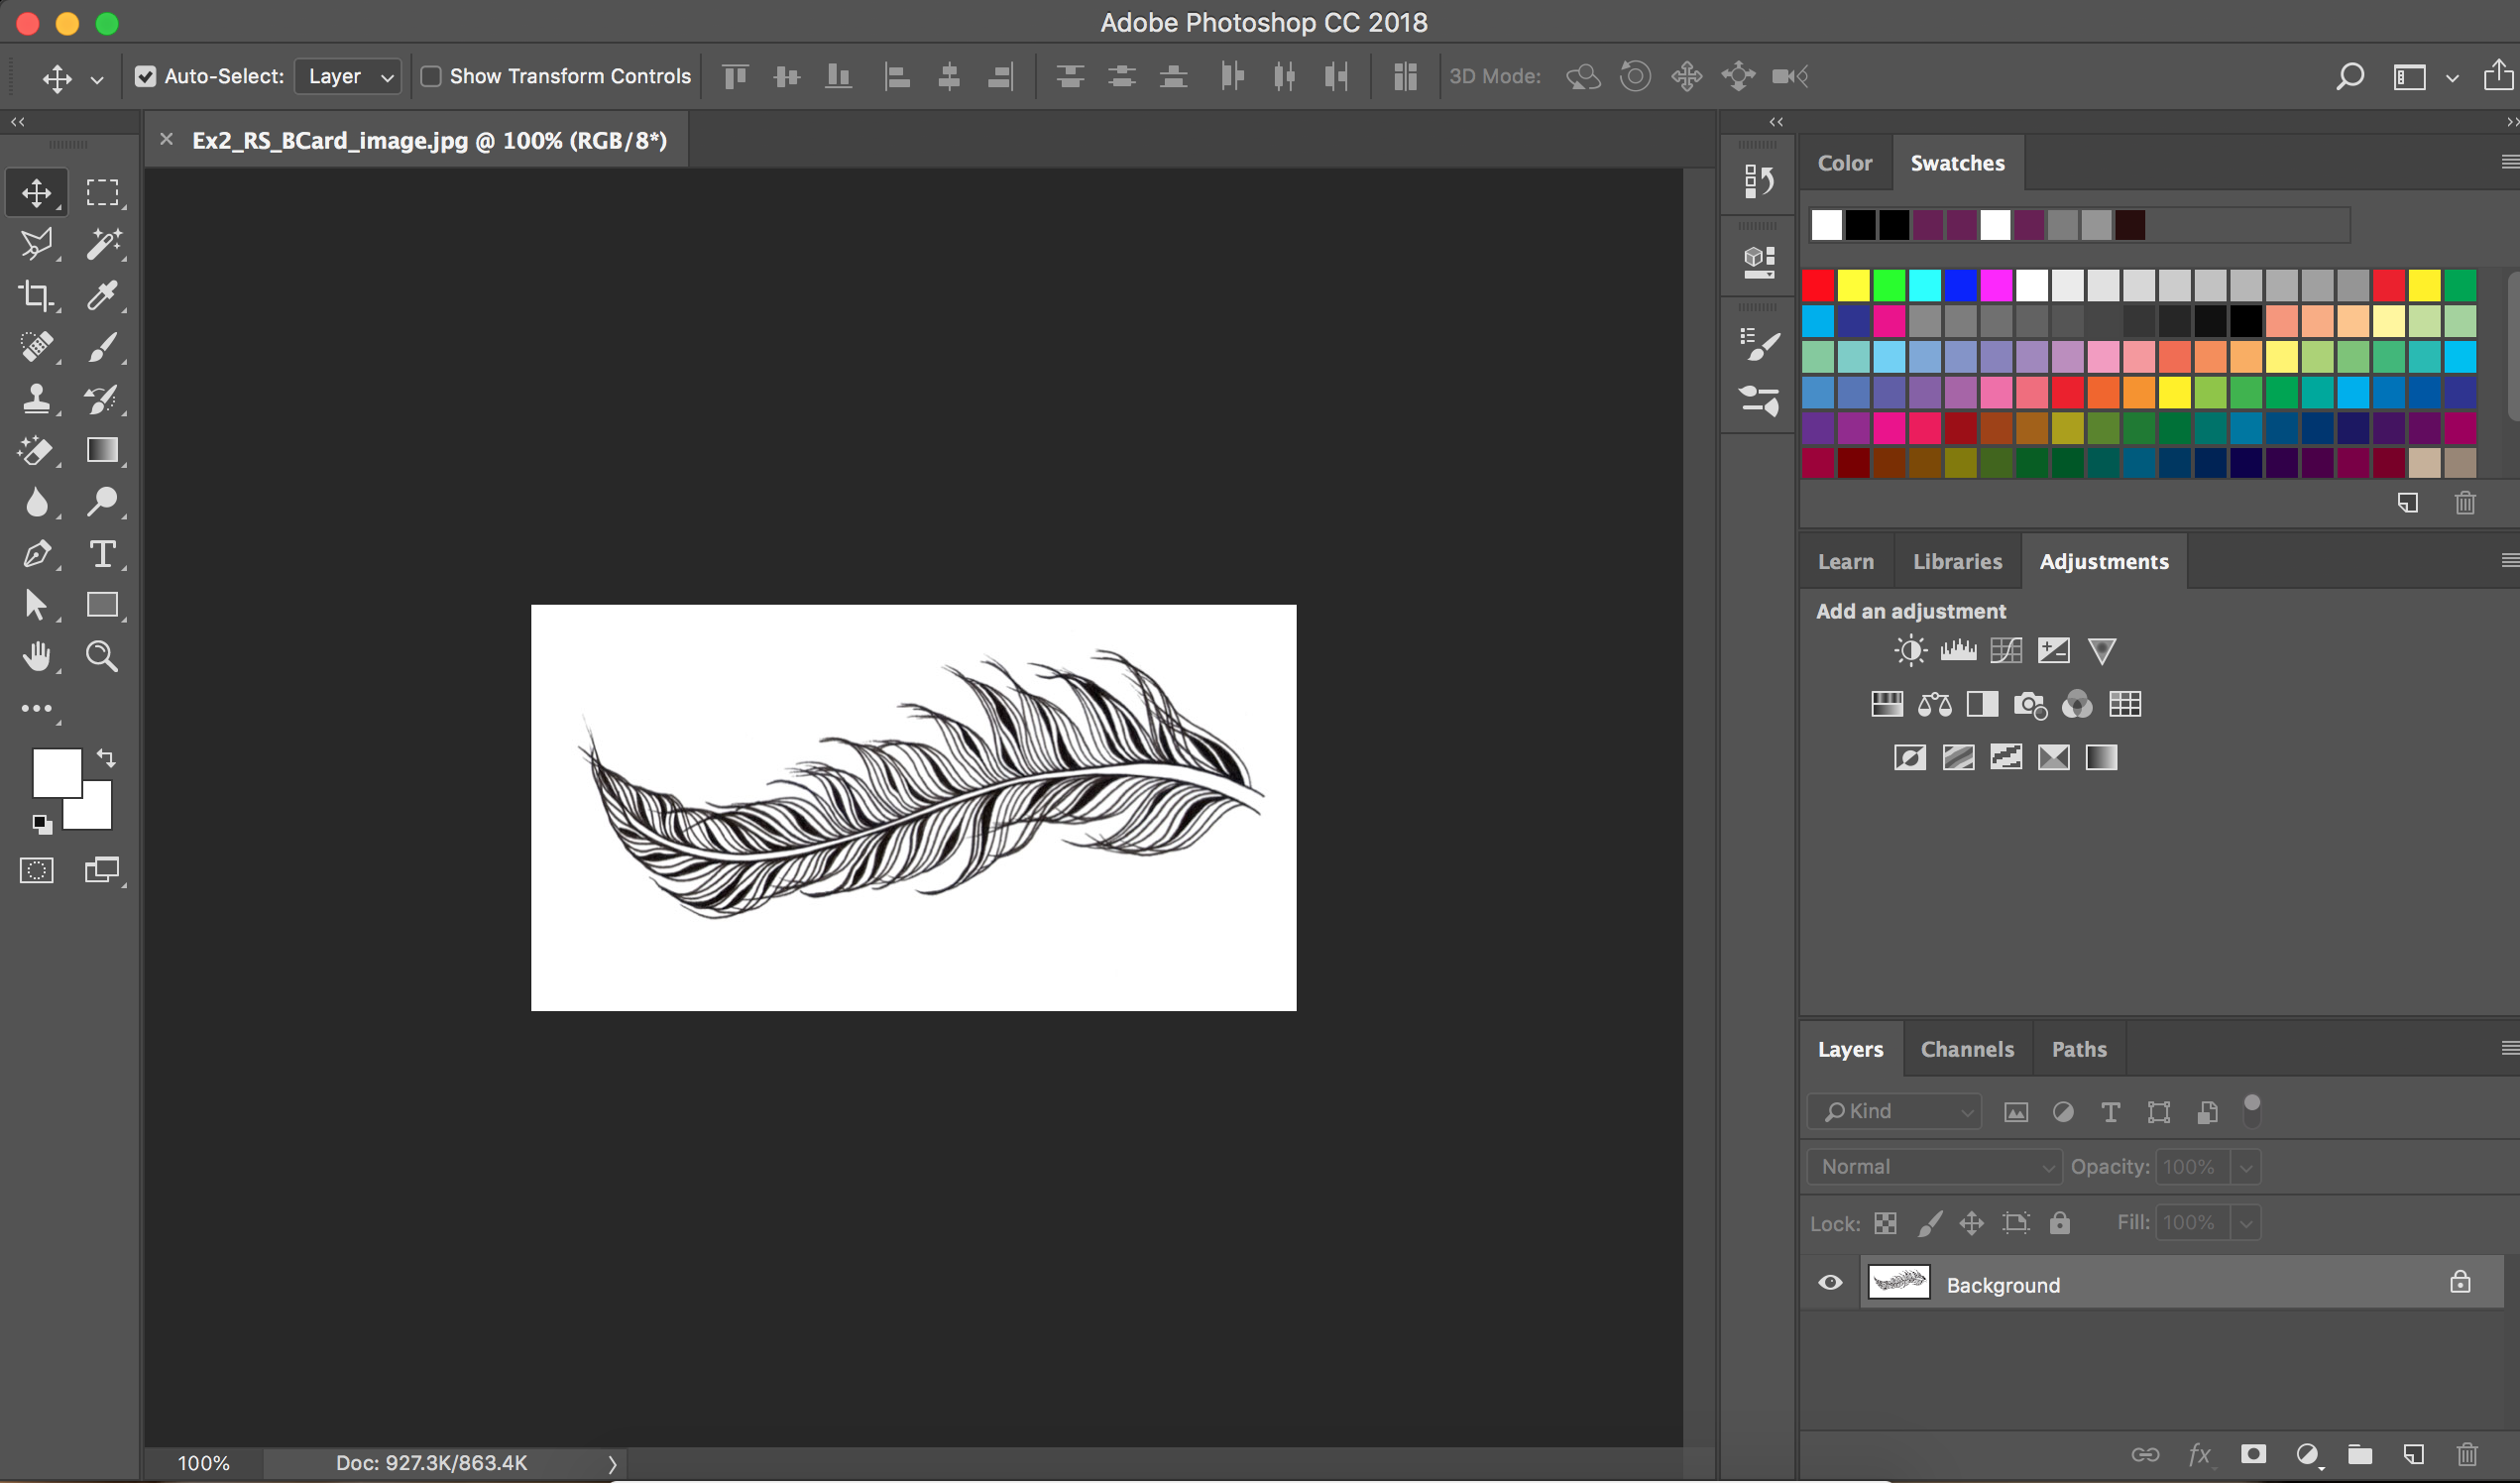Select the Horizontal Type tool
The image size is (2520, 1483).
(102, 554)
